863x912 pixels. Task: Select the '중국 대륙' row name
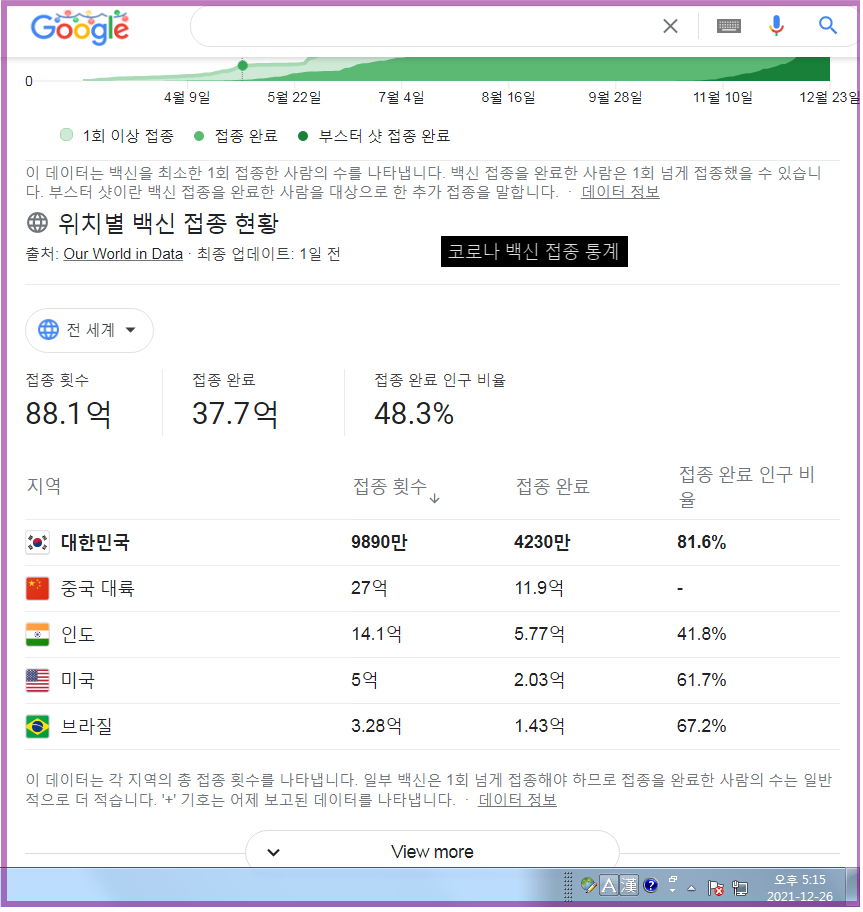(98, 590)
